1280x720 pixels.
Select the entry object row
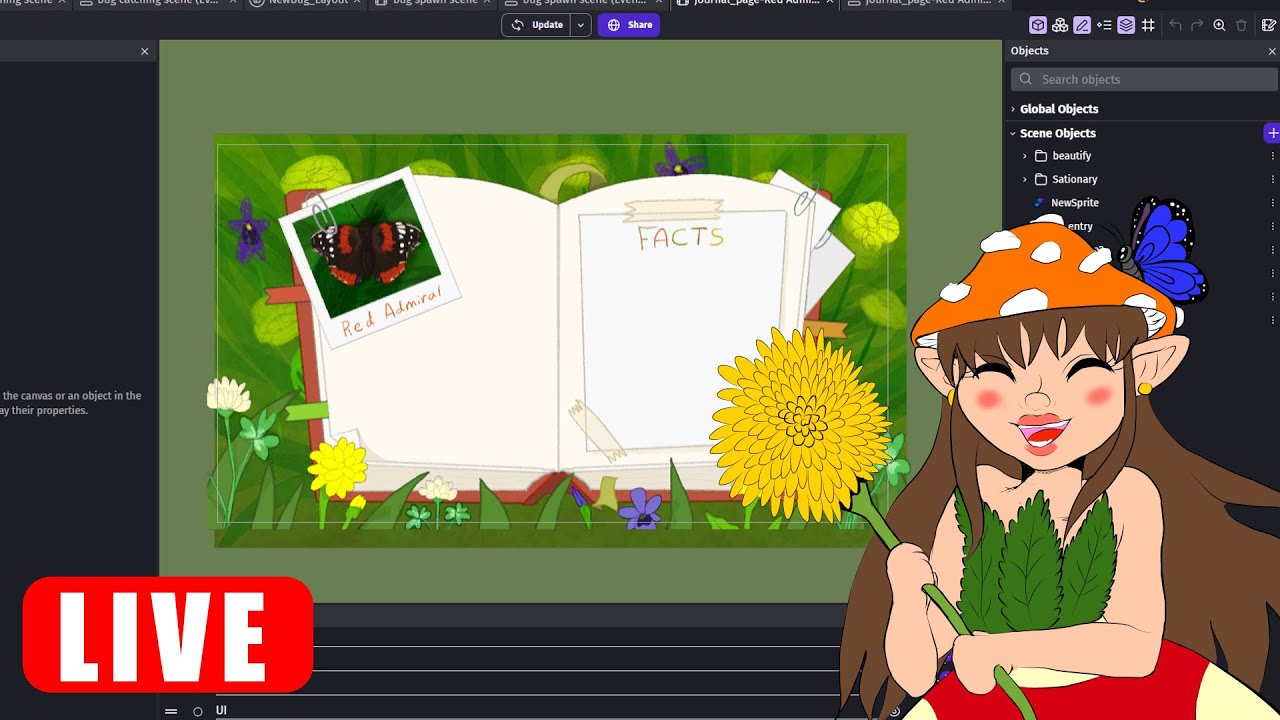(1080, 226)
